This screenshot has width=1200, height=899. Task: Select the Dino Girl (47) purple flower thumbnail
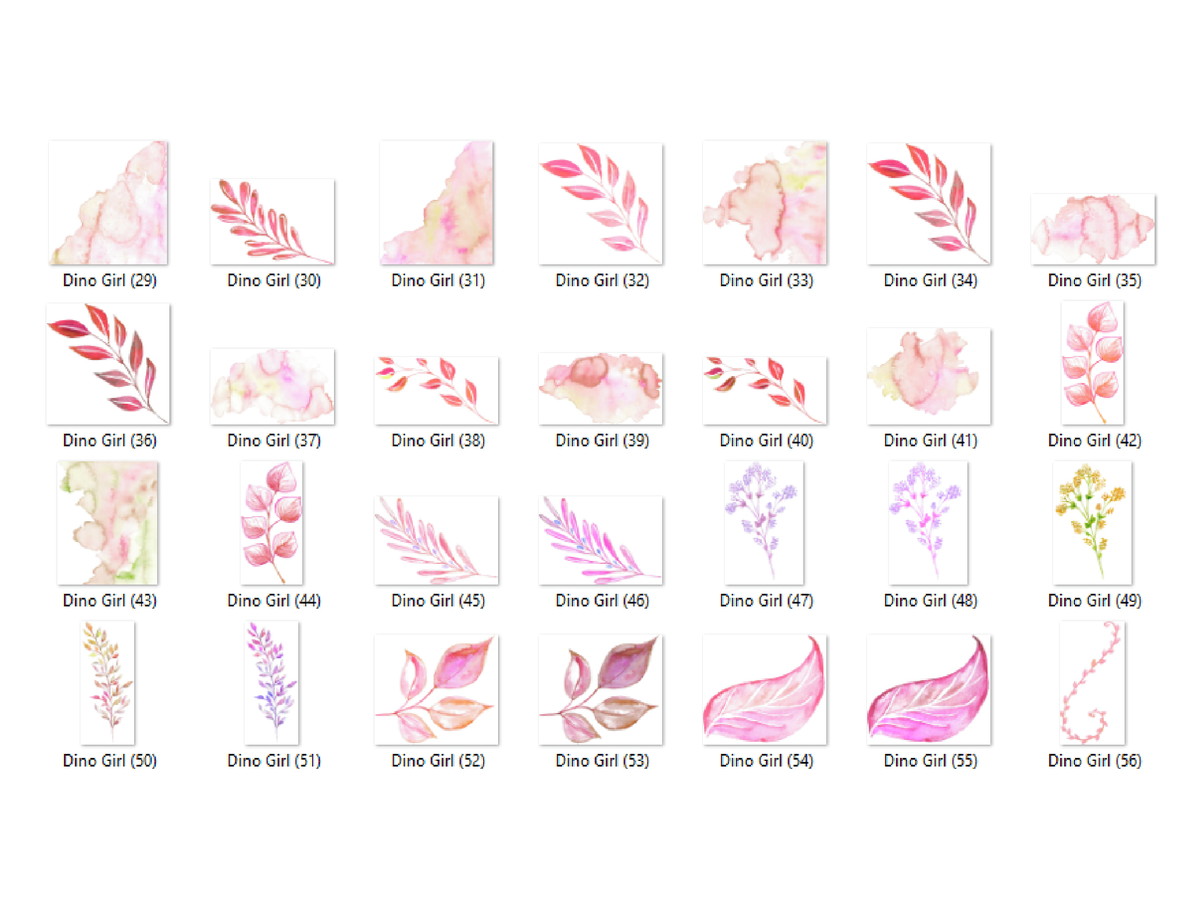tap(764, 523)
